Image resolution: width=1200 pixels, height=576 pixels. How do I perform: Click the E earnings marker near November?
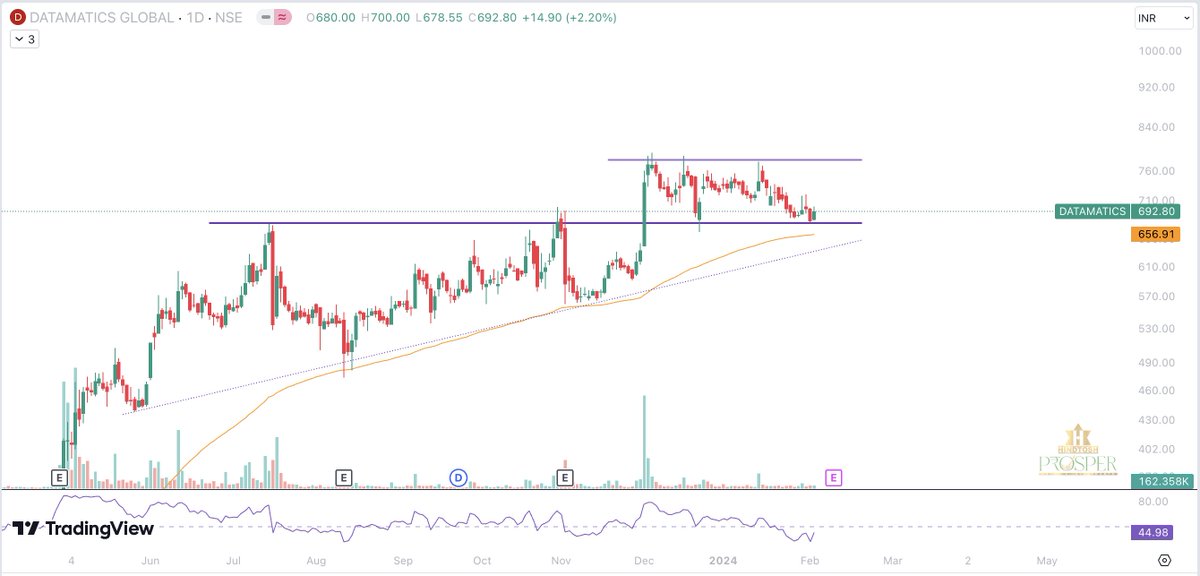point(566,478)
